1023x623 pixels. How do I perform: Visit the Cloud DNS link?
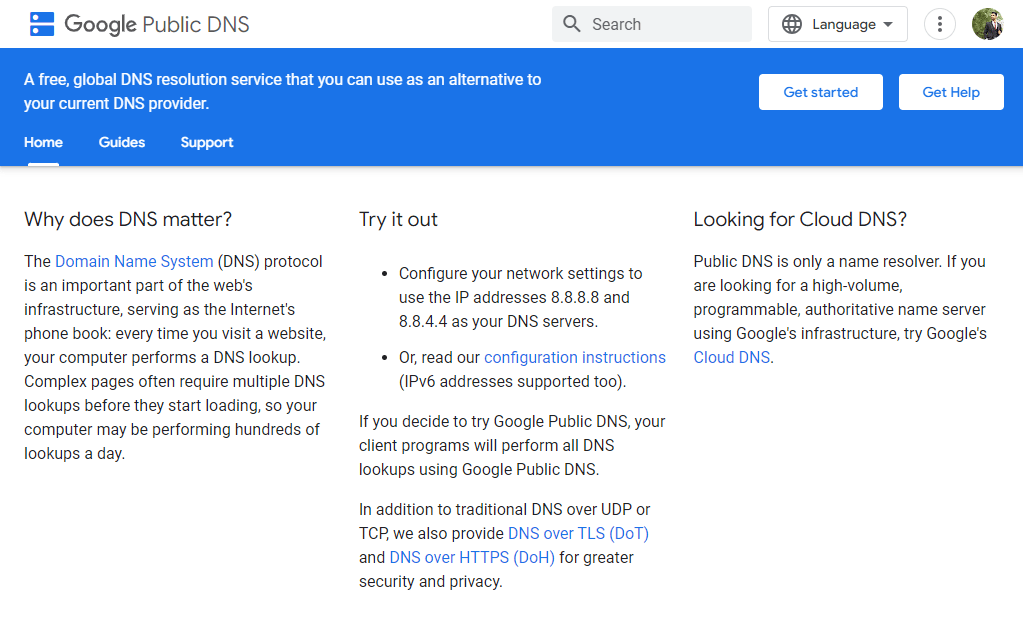point(732,357)
